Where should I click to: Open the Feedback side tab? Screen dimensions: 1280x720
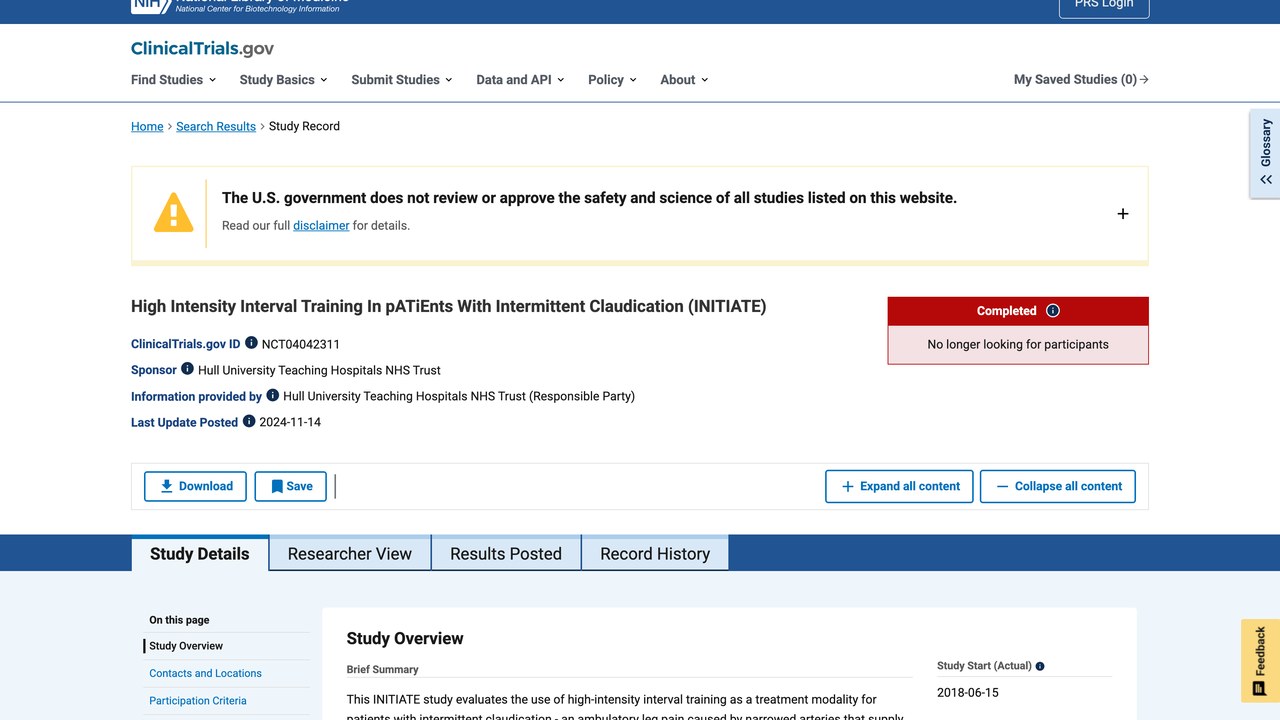(x=1260, y=661)
